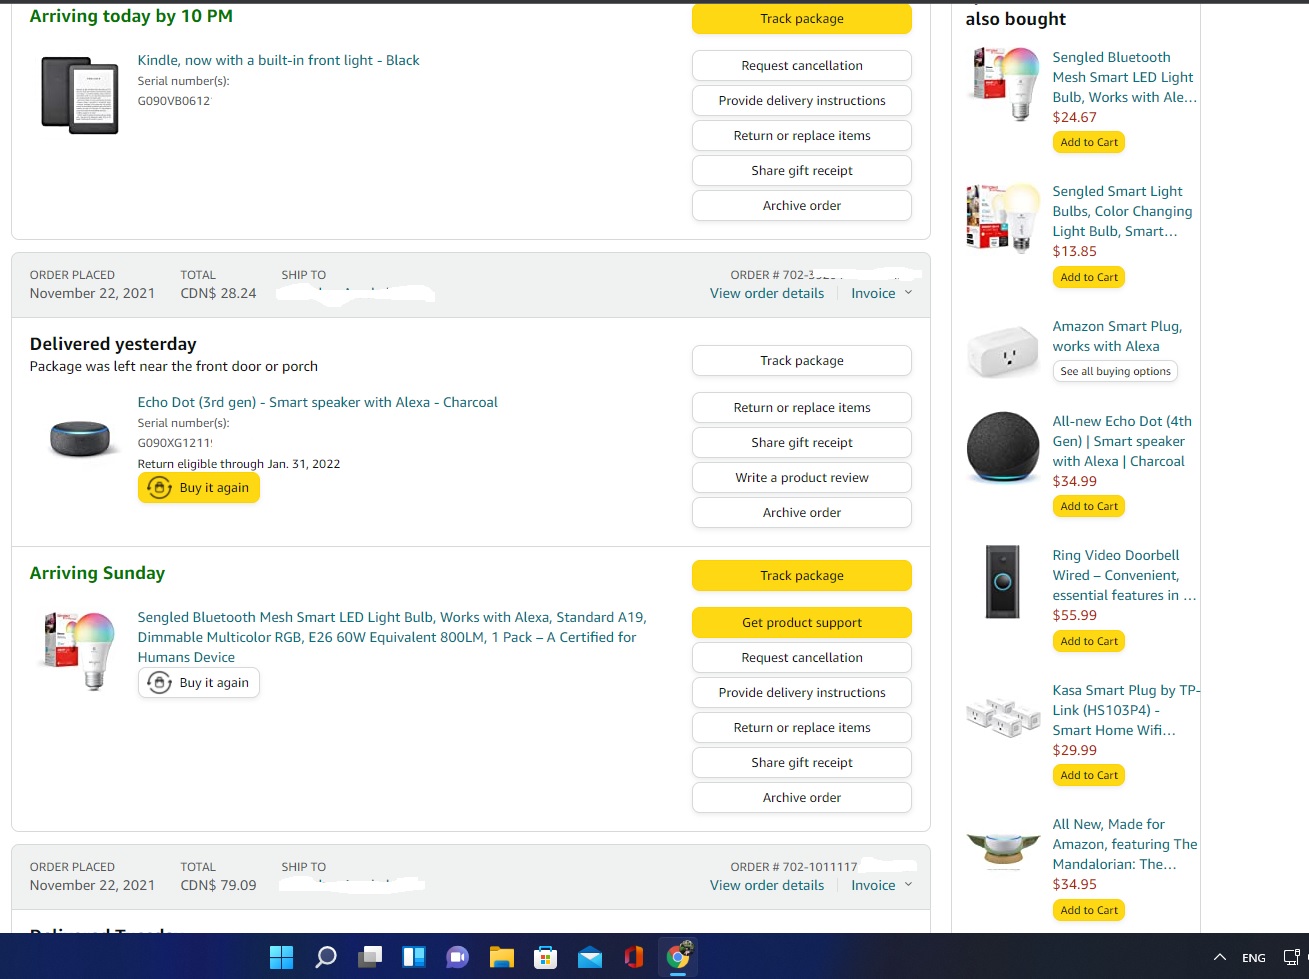Viewport: 1309px width, 979px height.
Task: See all buying options for Amazon Smart Plug
Action: [1115, 371]
